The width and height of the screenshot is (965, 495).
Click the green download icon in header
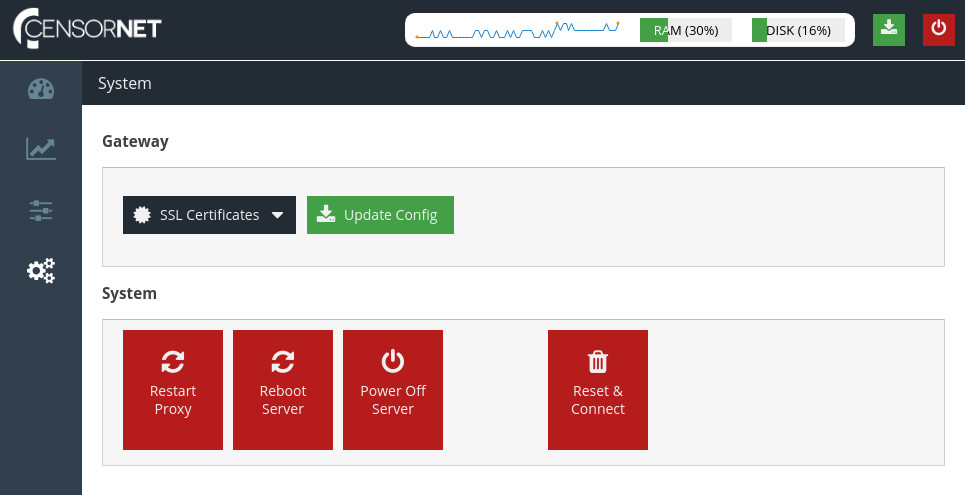coord(889,30)
